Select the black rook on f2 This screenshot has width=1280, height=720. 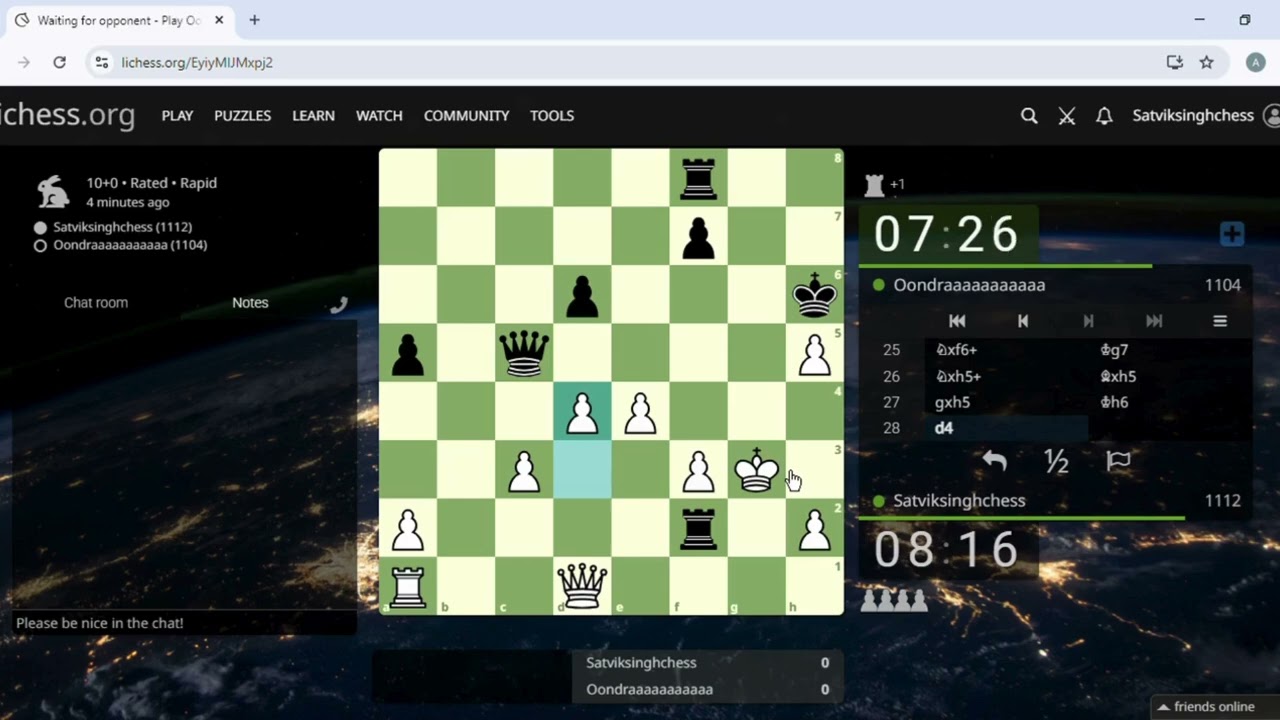coord(698,528)
